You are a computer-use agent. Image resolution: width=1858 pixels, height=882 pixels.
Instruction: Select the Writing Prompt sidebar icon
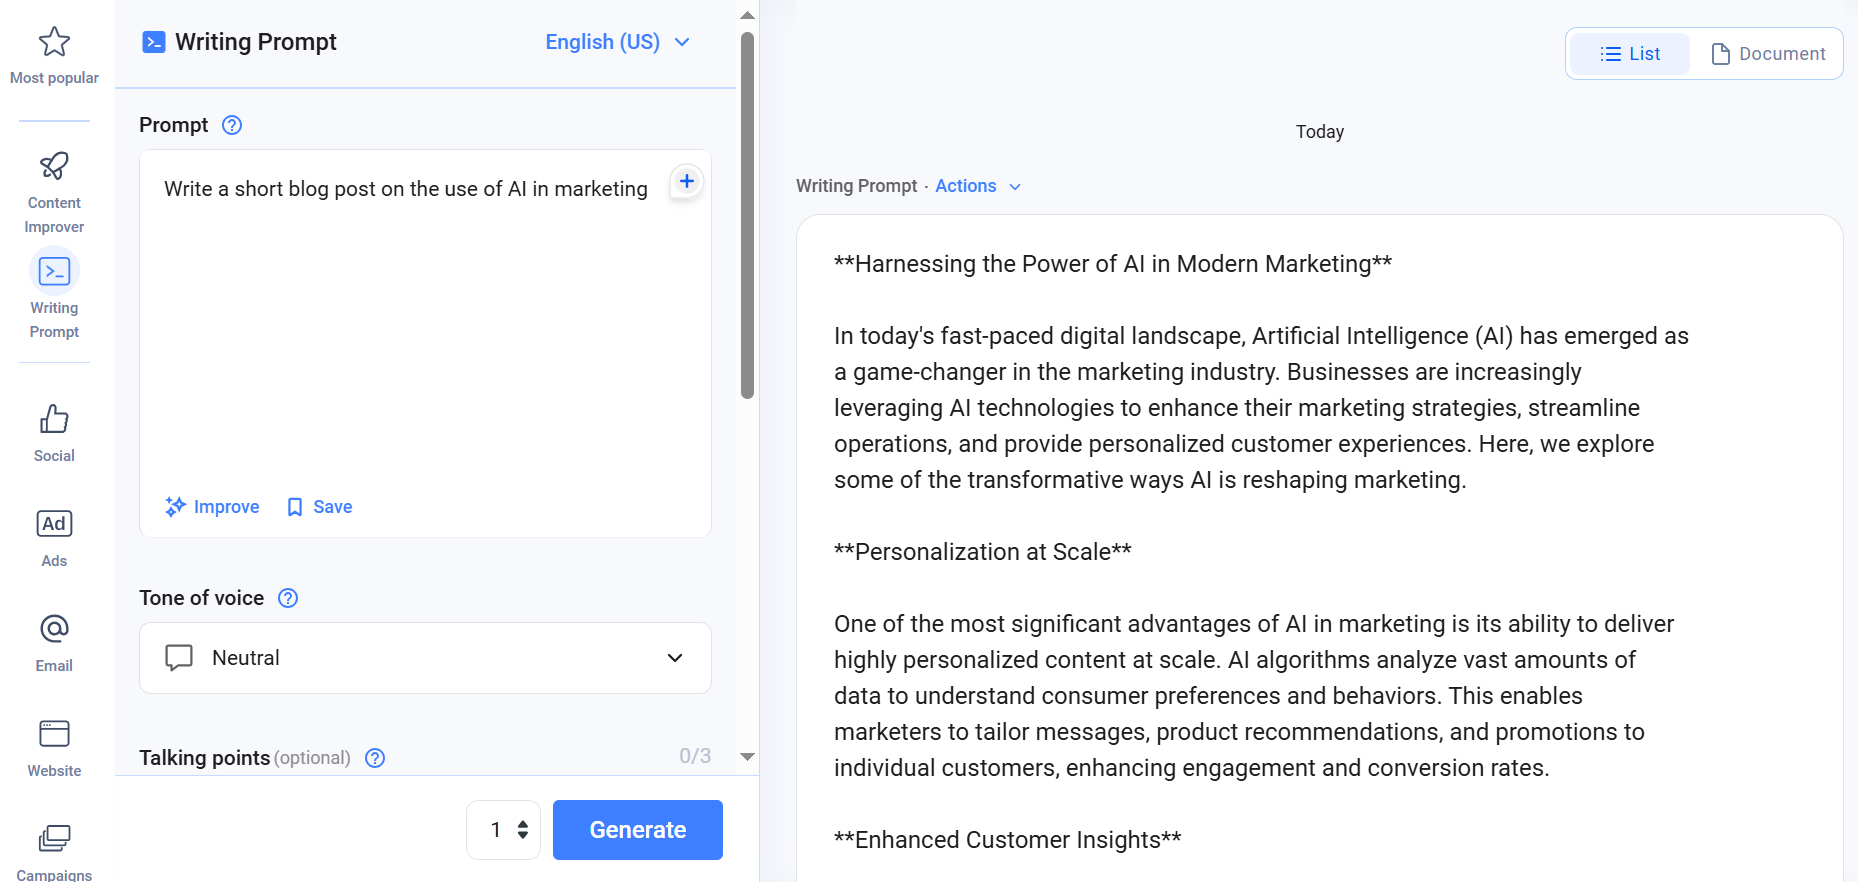point(54,271)
